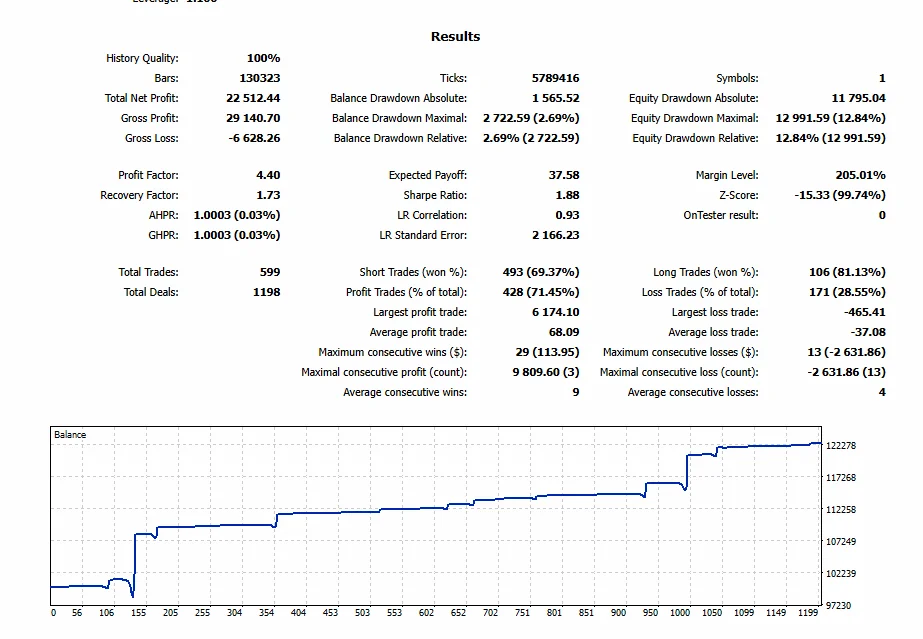
Task: Click the Total Trades value 599
Action: pos(270,272)
